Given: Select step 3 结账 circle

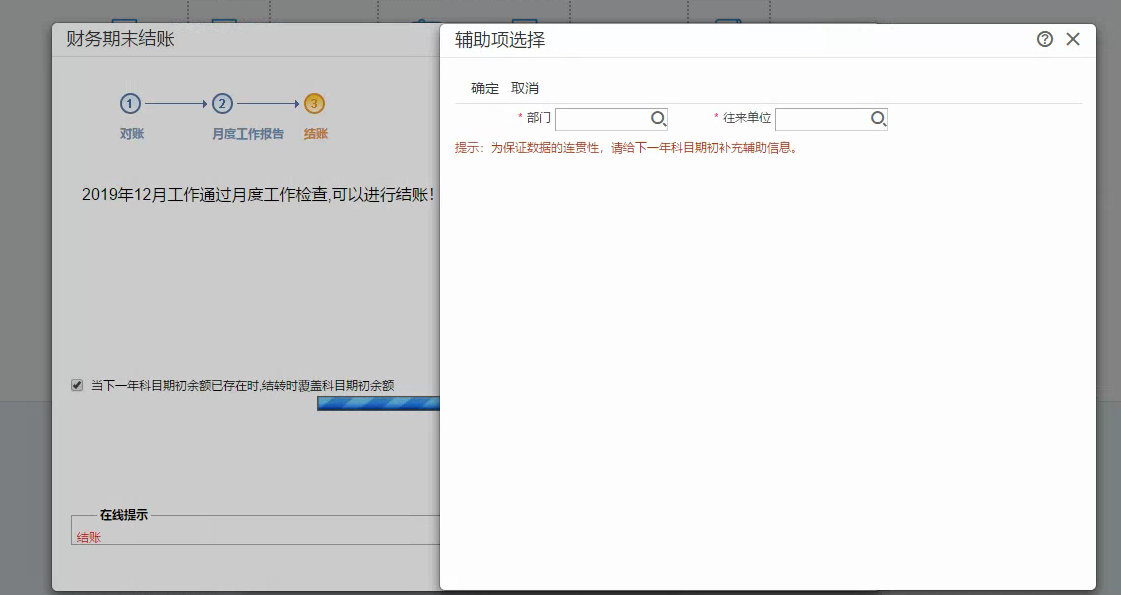Looking at the screenshot, I should (x=314, y=104).
